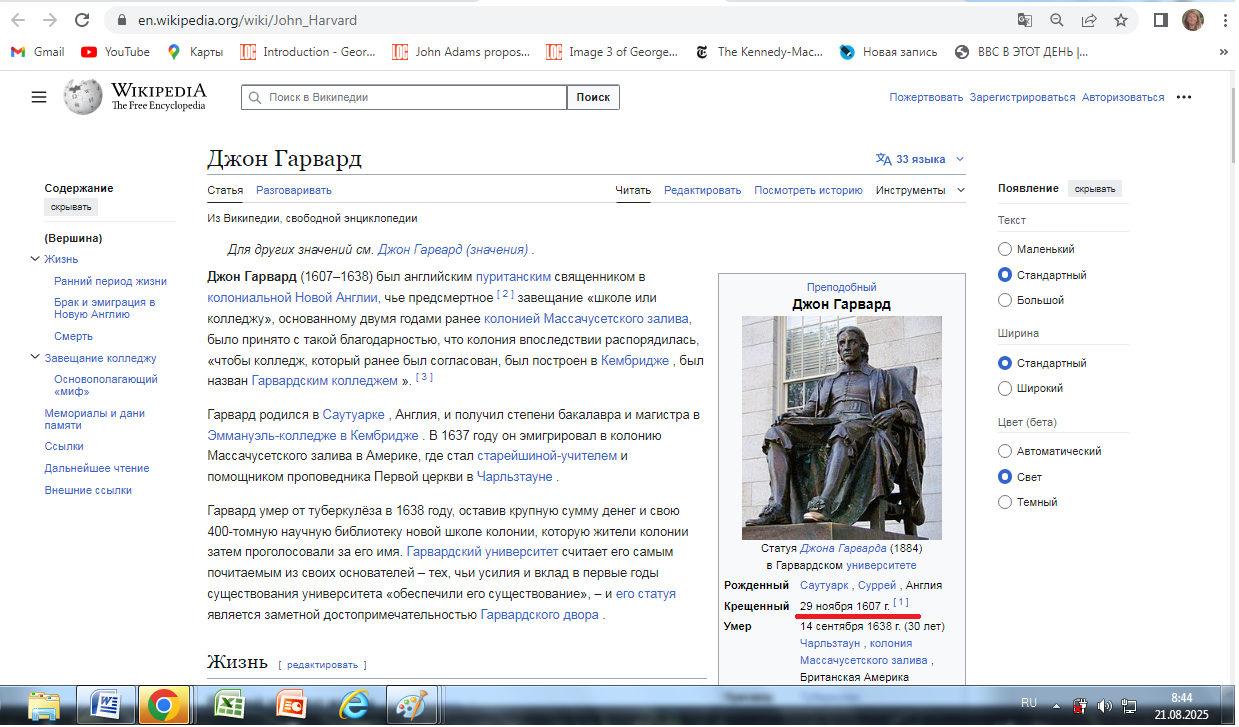Open the John Harvard statue image
The width and height of the screenshot is (1239, 727).
click(841, 428)
